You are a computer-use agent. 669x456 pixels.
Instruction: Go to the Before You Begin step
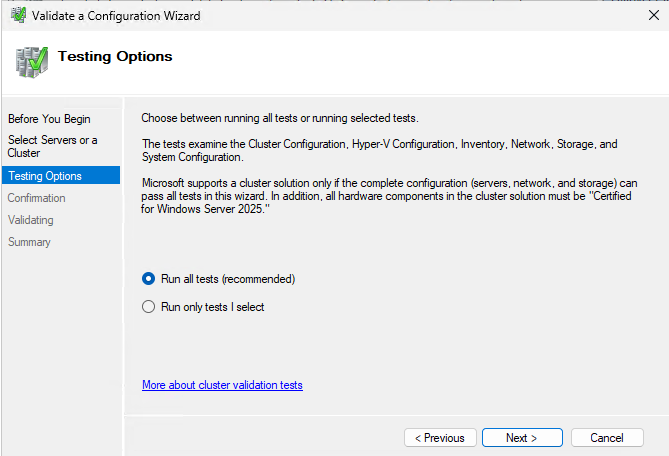[x=49, y=119]
